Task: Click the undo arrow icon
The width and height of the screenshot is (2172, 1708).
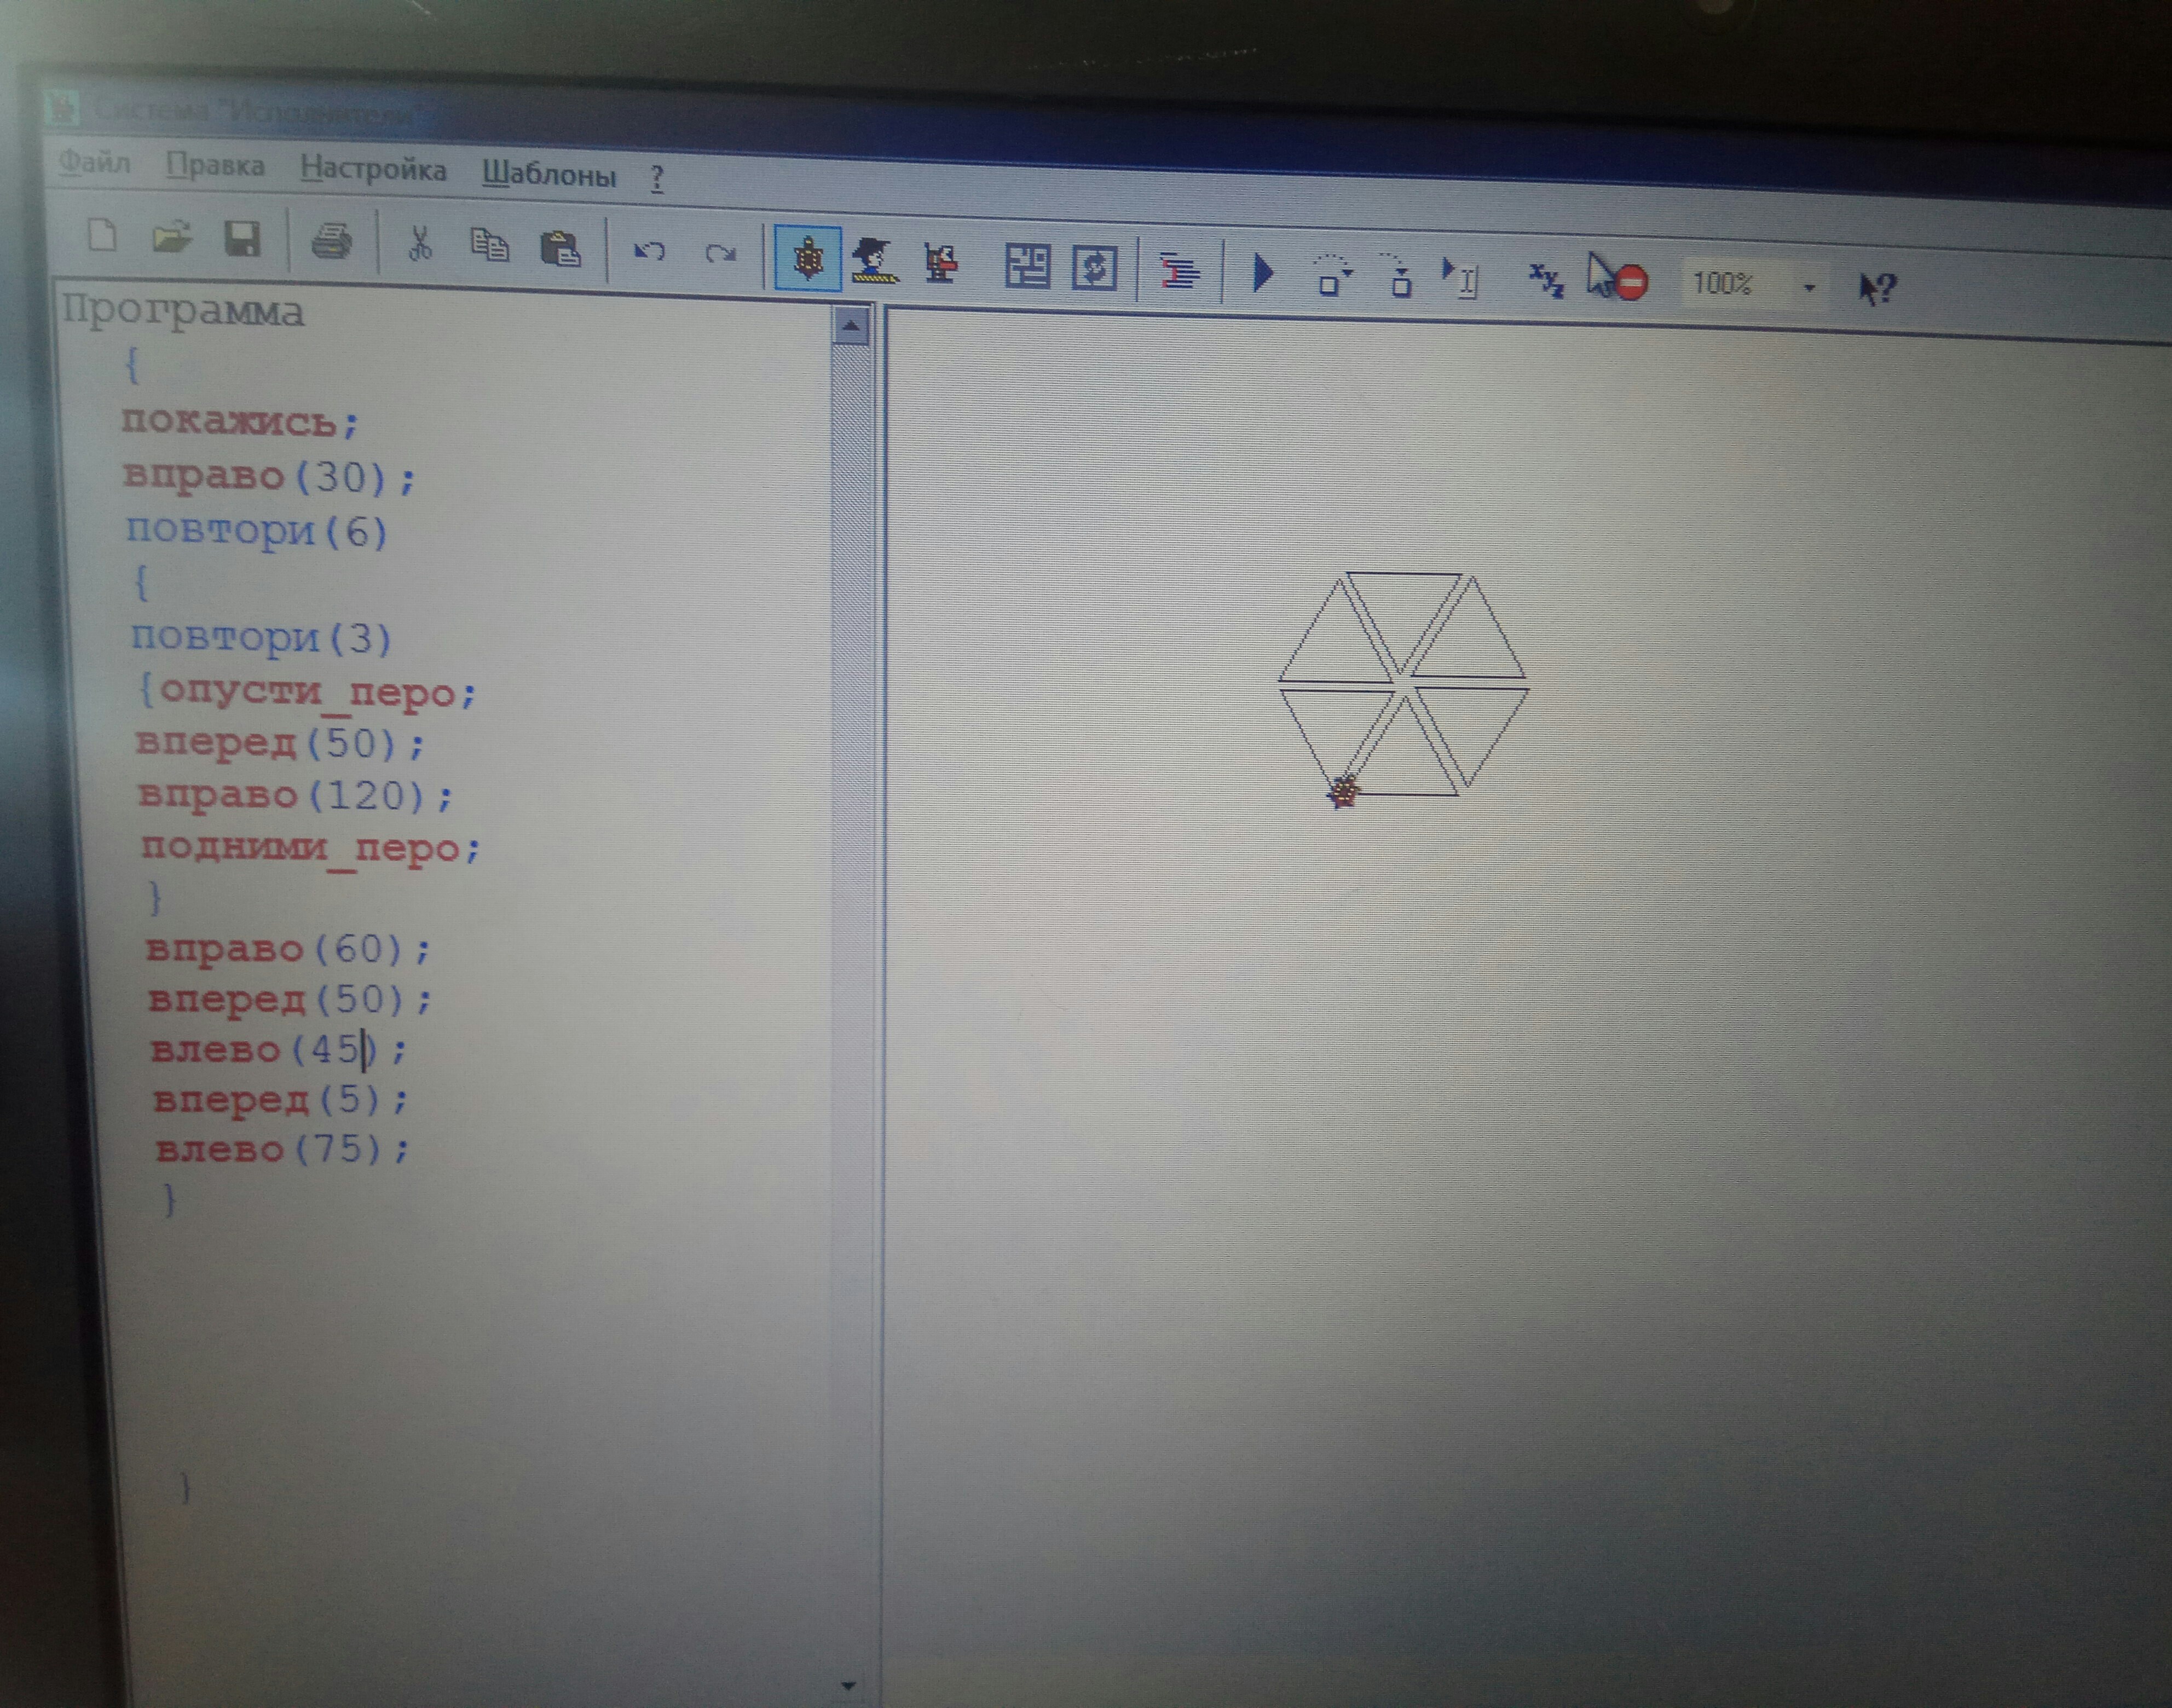Action: pyautogui.click(x=649, y=251)
